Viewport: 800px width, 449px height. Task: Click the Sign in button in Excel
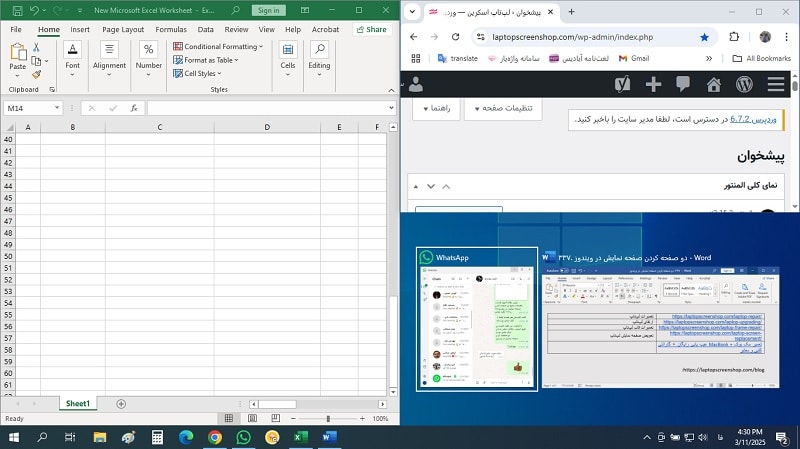pos(268,10)
